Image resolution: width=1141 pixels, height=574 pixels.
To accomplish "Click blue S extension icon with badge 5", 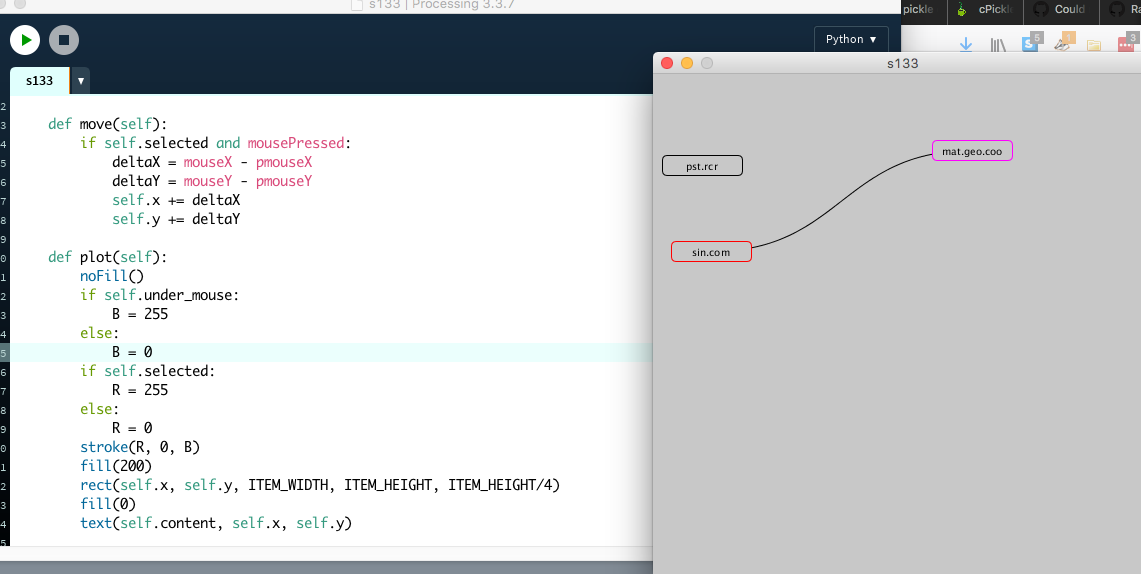I will tap(1032, 42).
